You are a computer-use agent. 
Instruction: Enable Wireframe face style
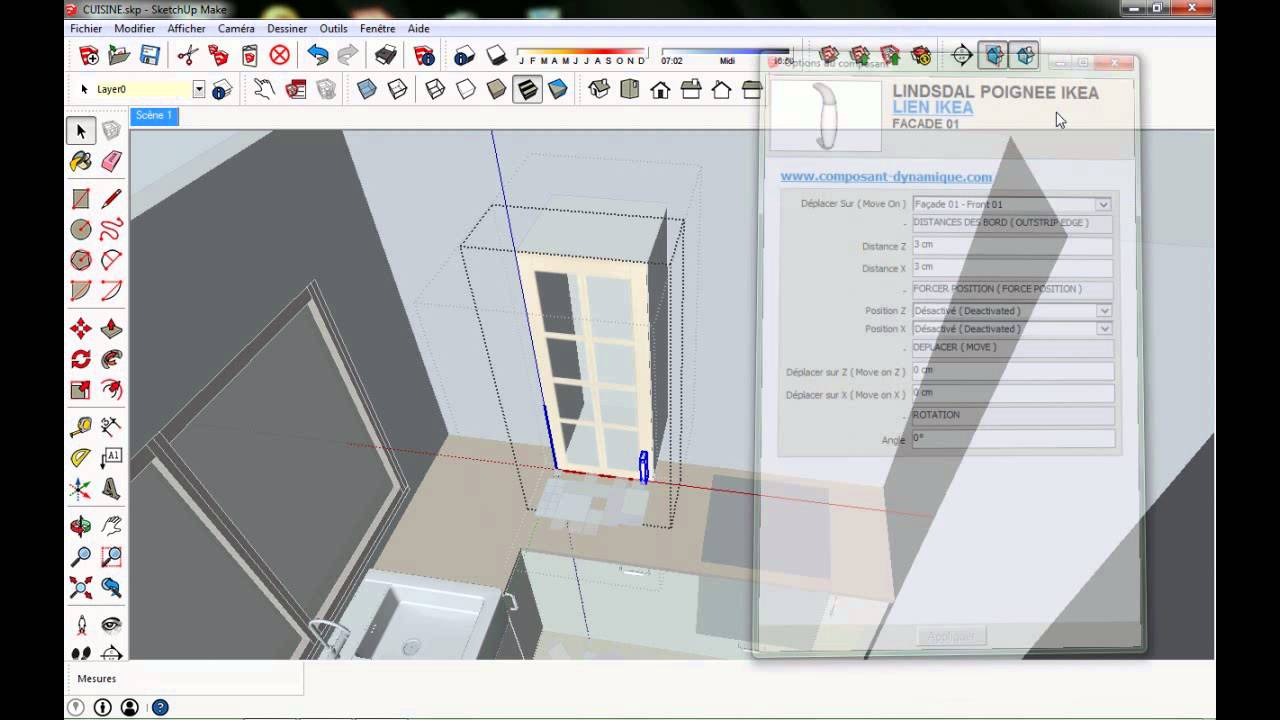click(435, 89)
